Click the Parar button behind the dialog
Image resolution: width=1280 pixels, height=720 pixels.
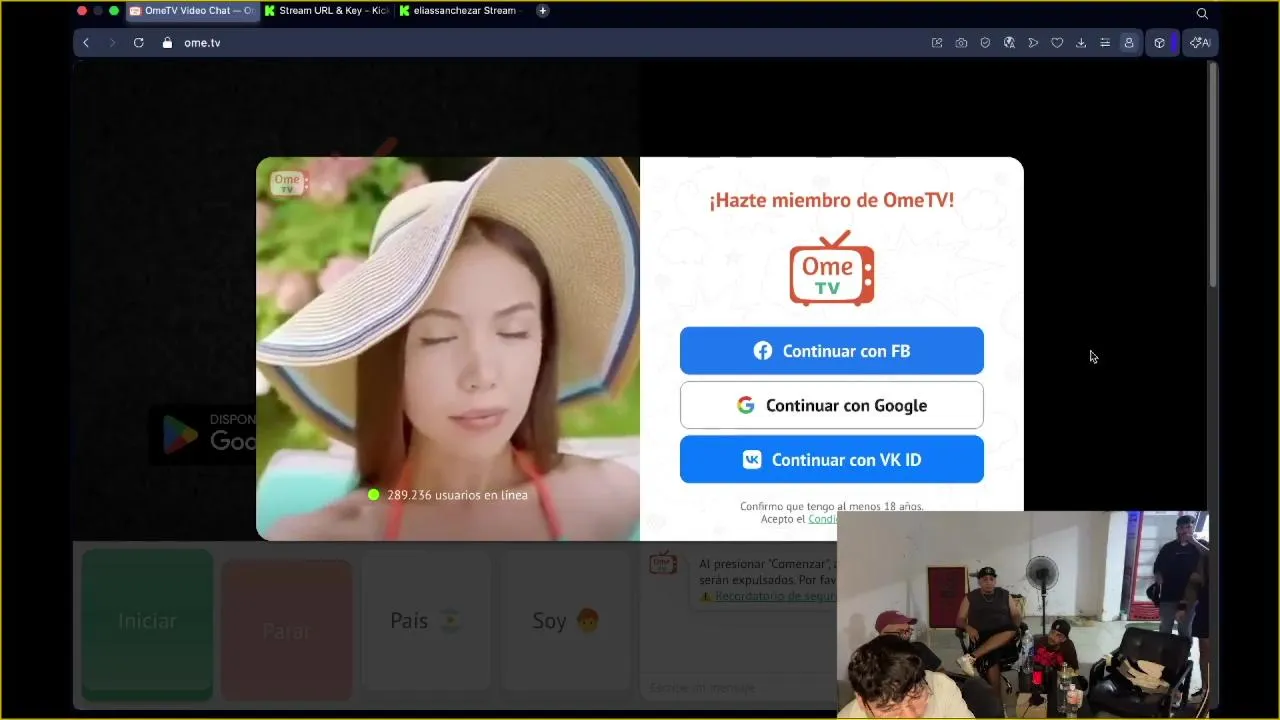pos(286,630)
